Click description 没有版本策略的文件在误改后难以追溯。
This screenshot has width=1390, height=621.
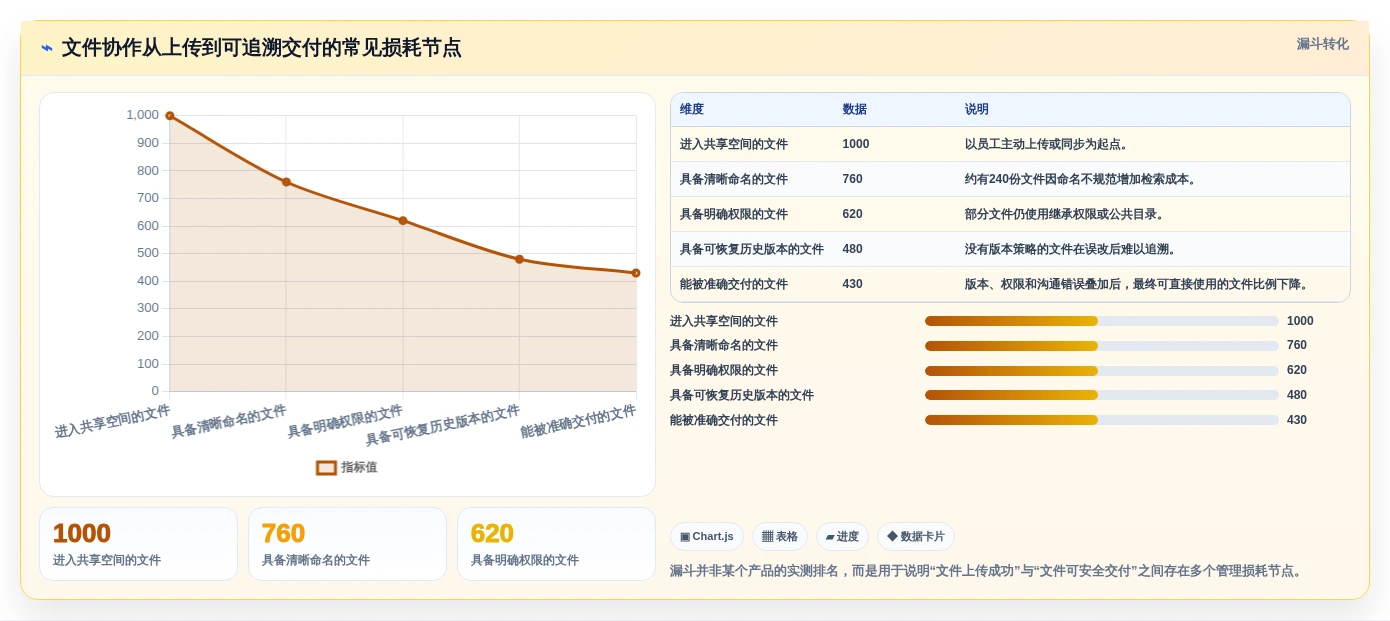click(x=1073, y=249)
